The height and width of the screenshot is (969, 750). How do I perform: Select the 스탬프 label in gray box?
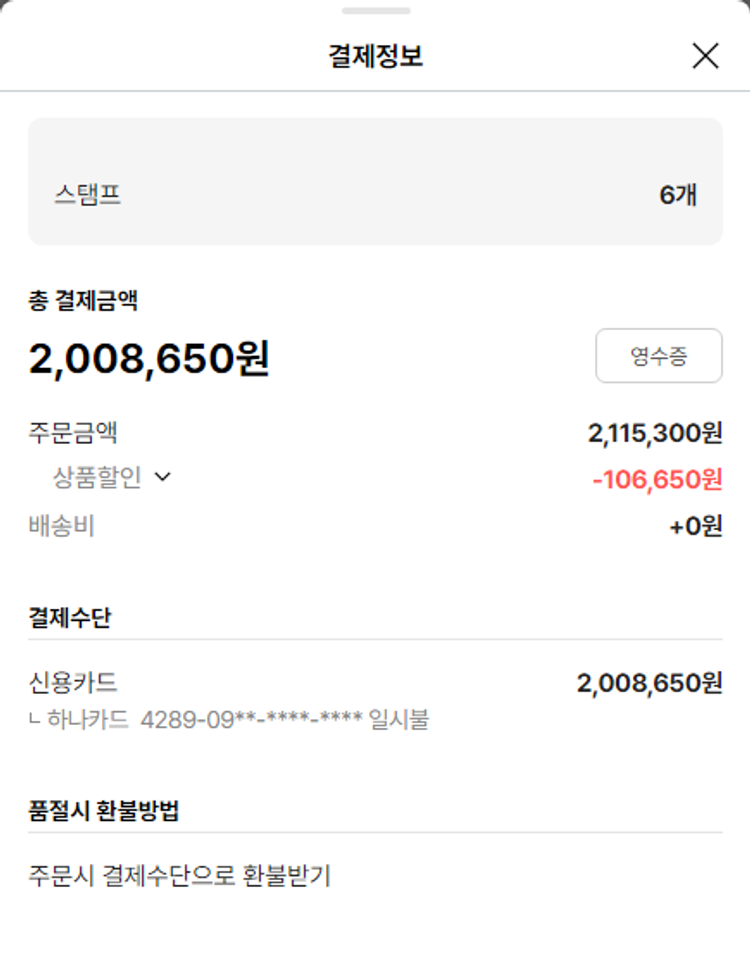point(88,194)
